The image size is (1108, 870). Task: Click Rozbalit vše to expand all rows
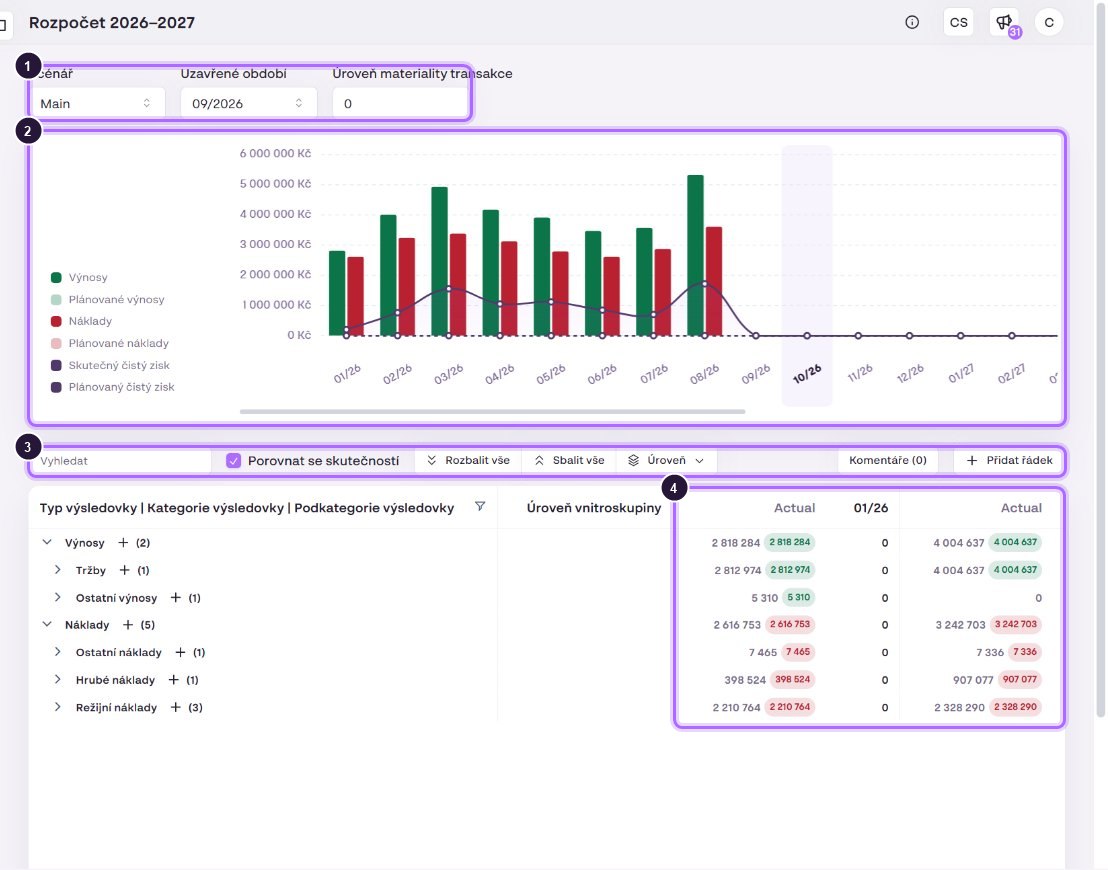468,461
